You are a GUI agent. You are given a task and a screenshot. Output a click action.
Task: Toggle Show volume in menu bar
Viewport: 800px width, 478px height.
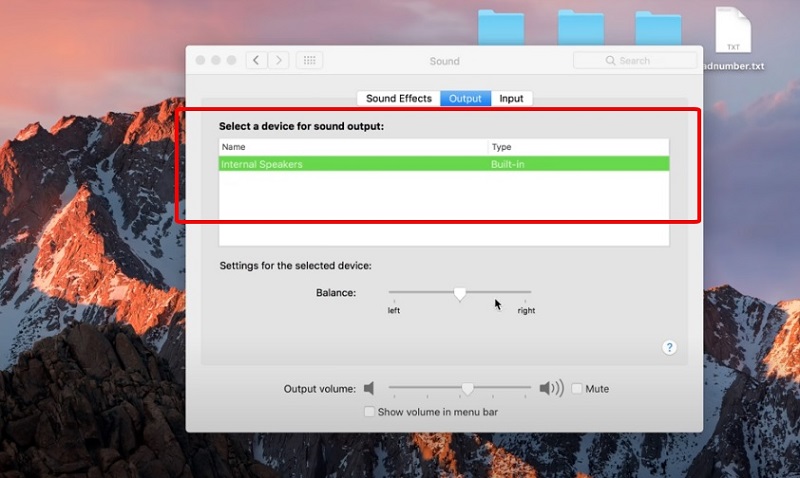[370, 412]
